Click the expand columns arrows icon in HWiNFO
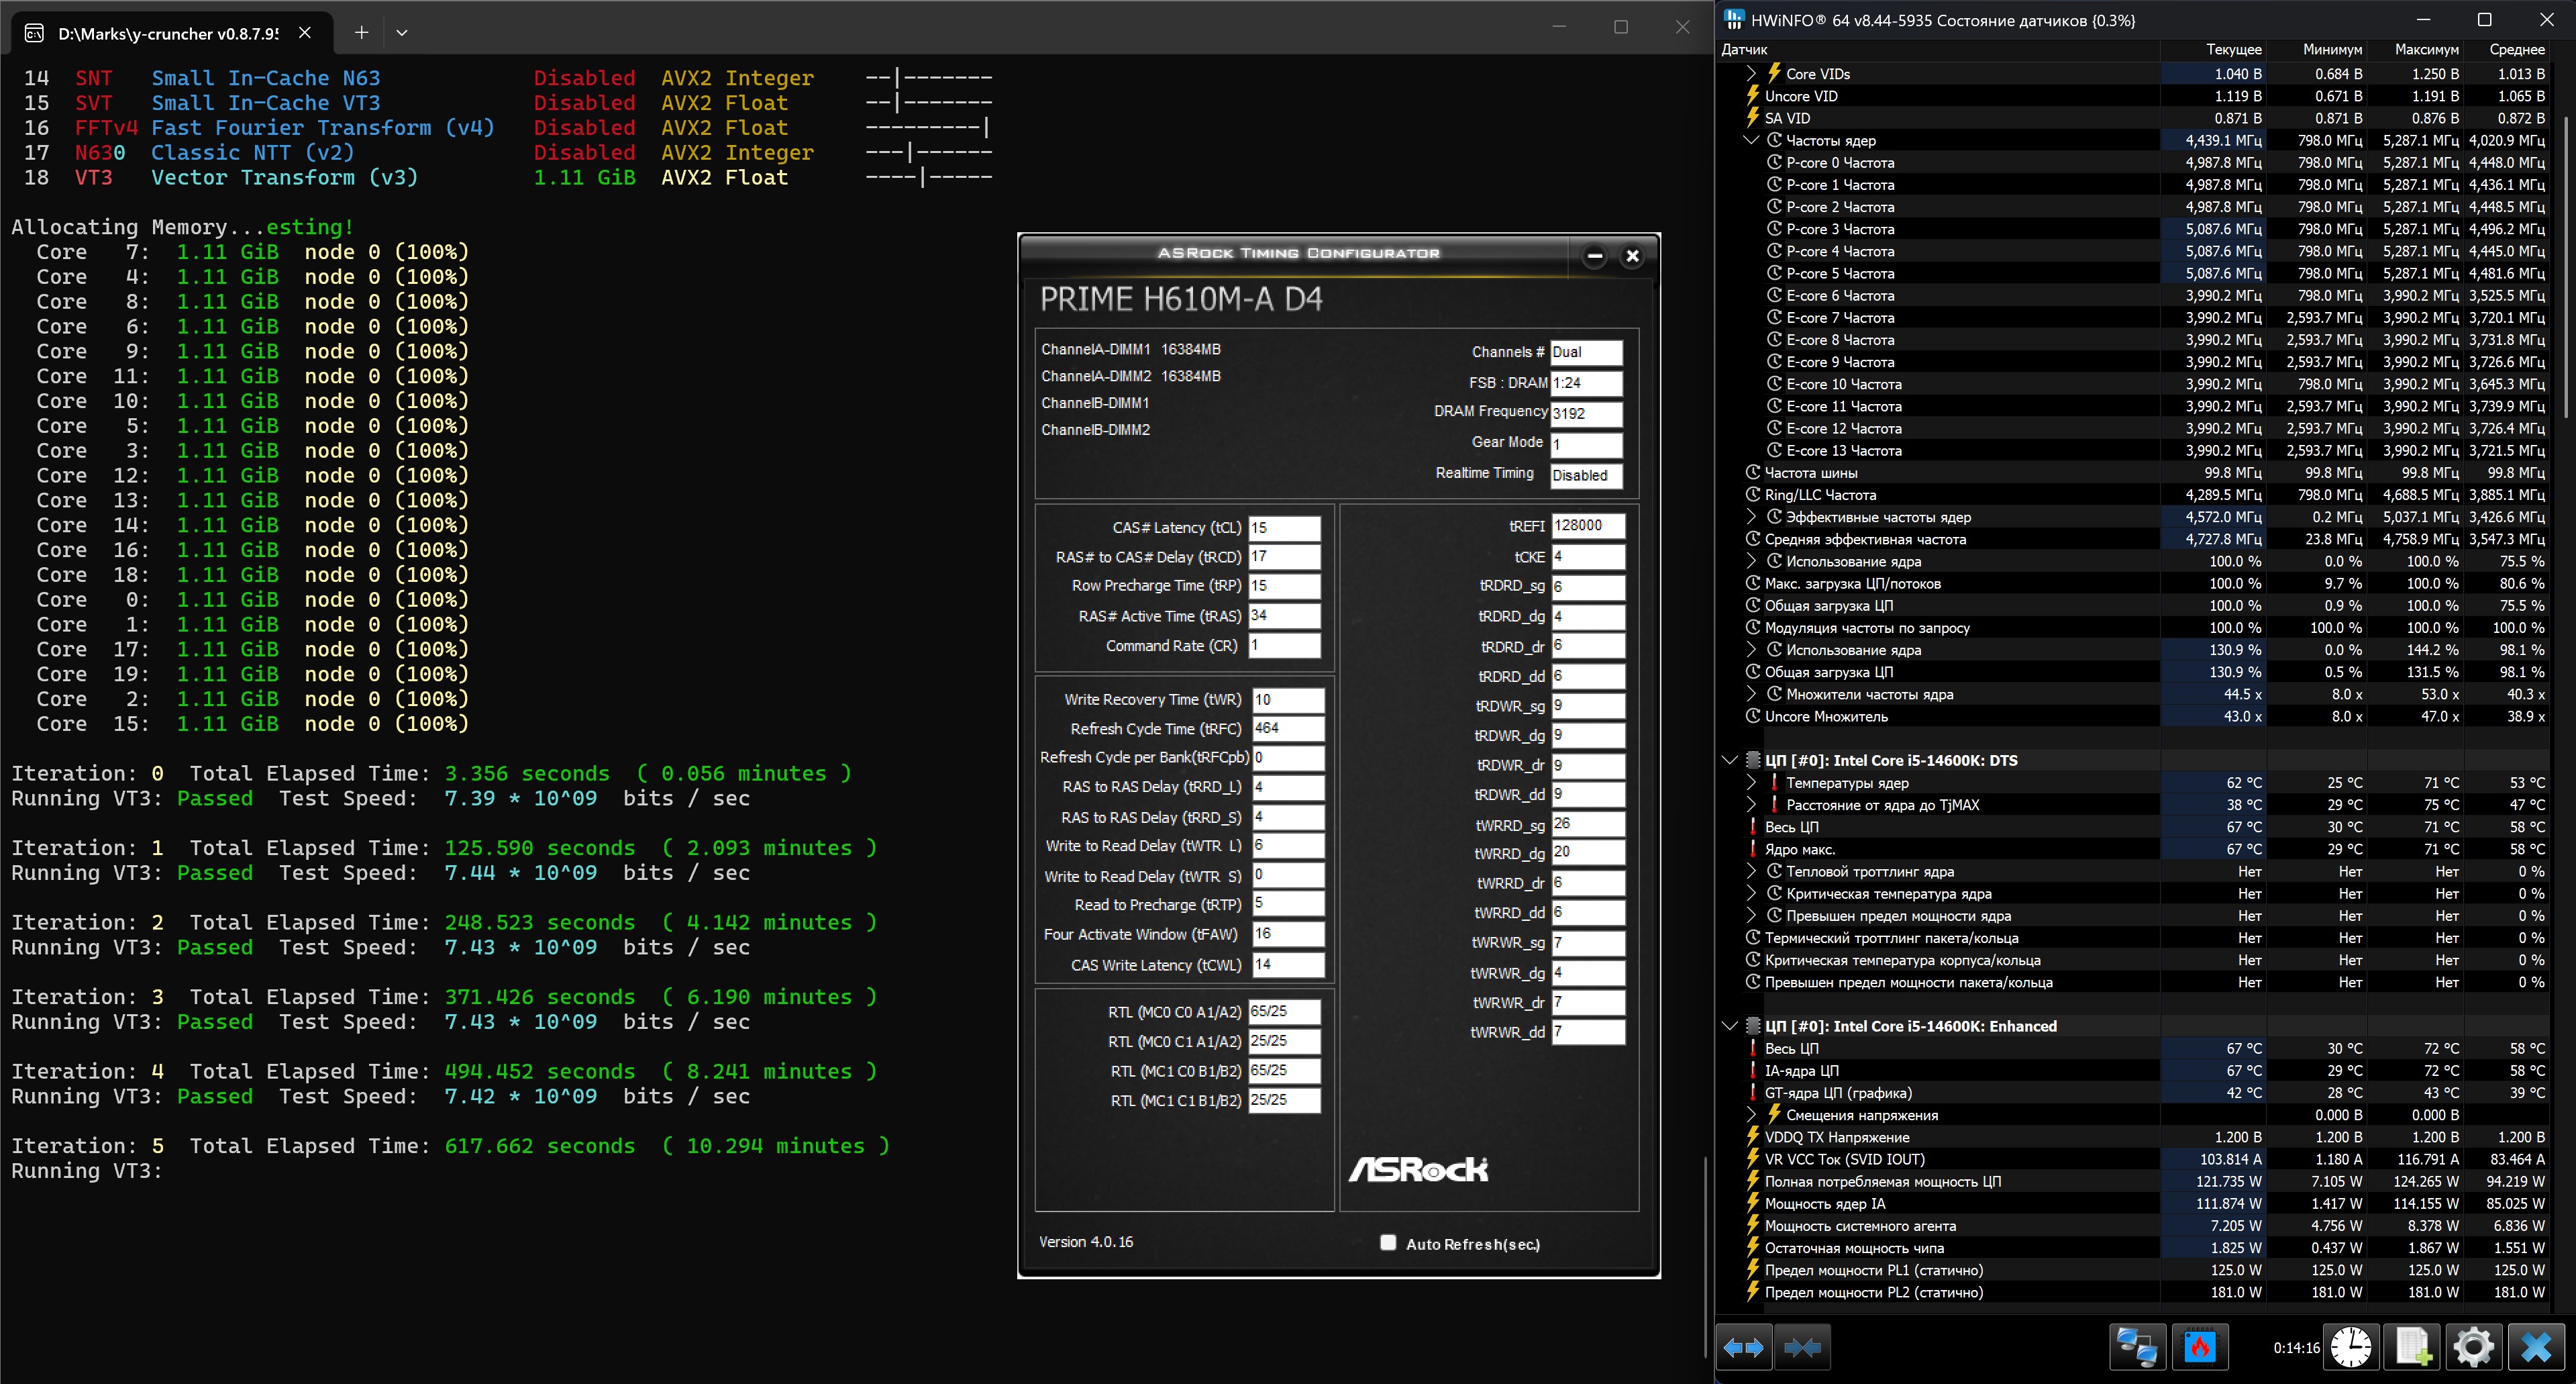The width and height of the screenshot is (2576, 1384). pyautogui.click(x=1744, y=1347)
